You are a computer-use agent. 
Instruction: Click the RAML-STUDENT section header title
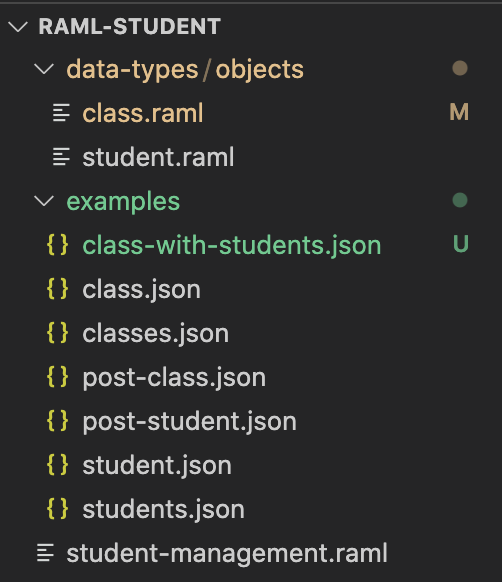(130, 26)
